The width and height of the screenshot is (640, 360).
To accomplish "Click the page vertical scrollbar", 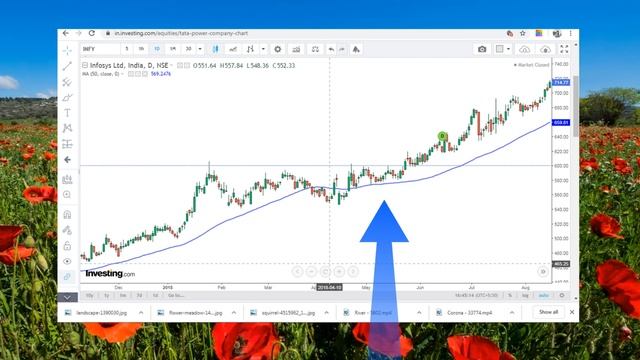I will (576, 106).
